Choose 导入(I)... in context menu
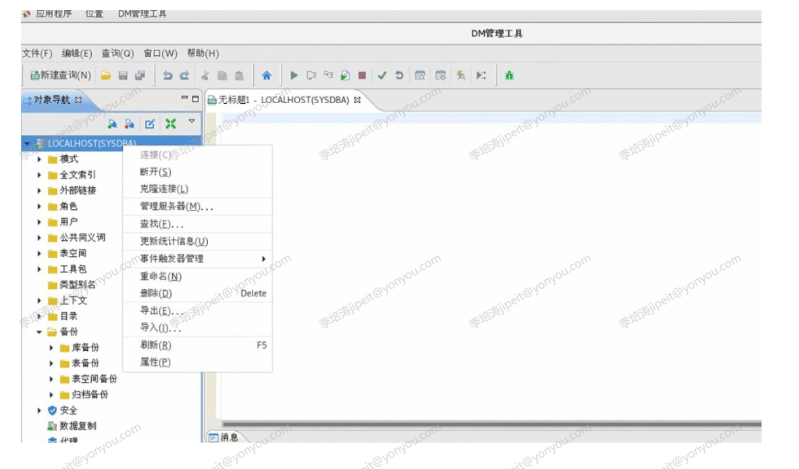799x469 pixels. (x=198, y=328)
